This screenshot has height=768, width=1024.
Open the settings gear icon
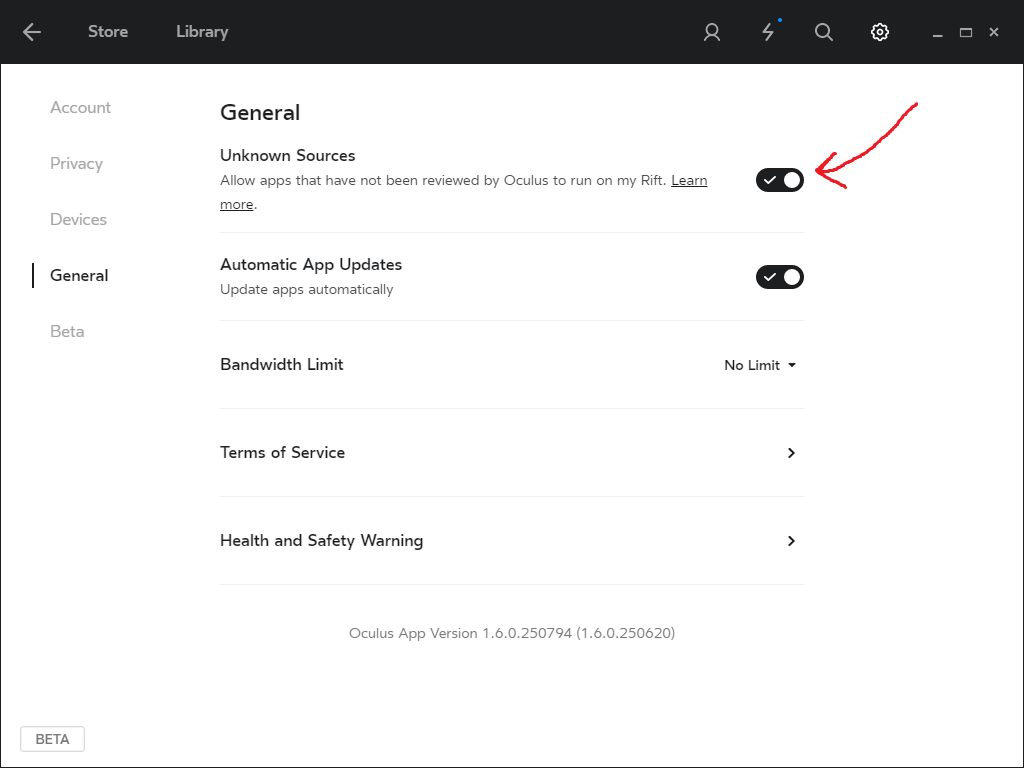[880, 32]
